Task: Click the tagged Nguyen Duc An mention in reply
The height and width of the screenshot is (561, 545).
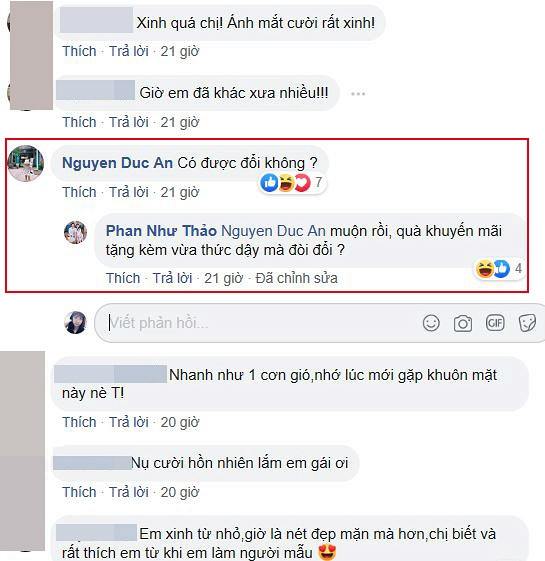Action: pyautogui.click(x=273, y=231)
